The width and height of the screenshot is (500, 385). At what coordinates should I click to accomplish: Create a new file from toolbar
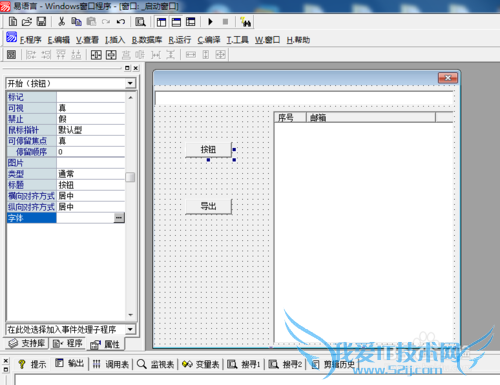[13, 22]
